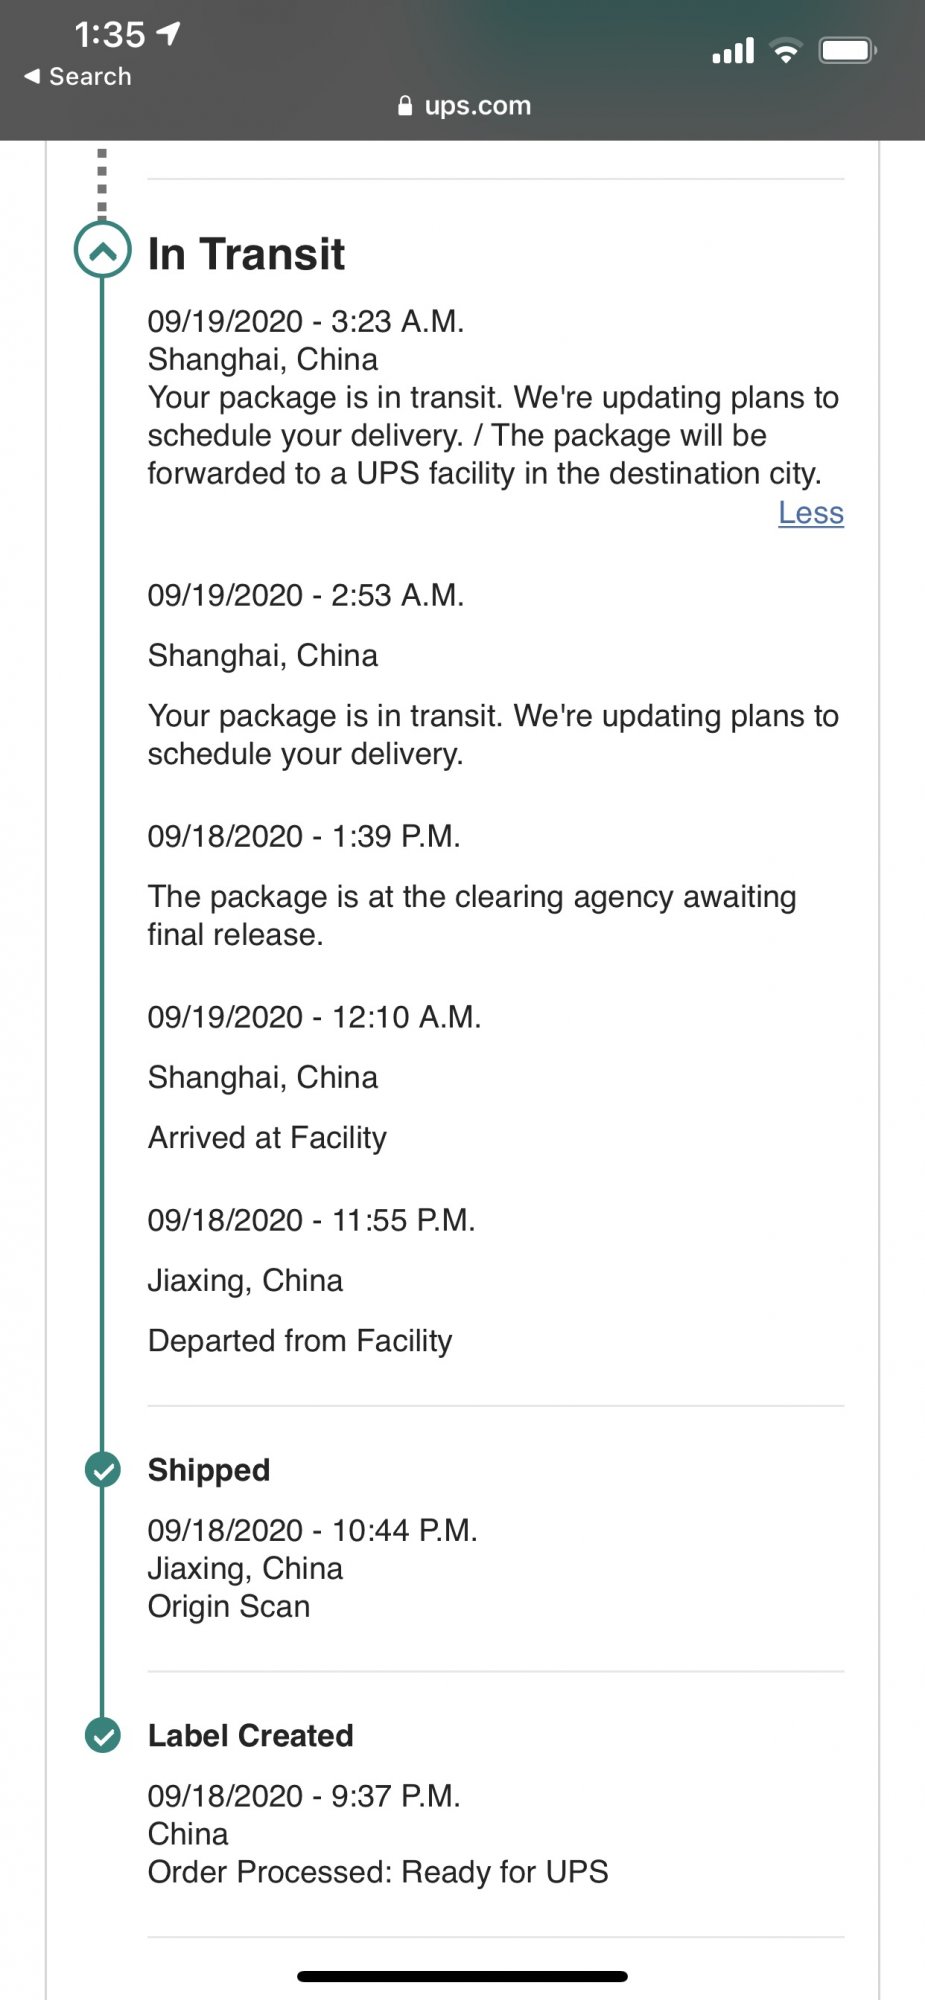Tap the dotted timeline segment above In Transit
This screenshot has width=925, height=2000.
[102, 183]
